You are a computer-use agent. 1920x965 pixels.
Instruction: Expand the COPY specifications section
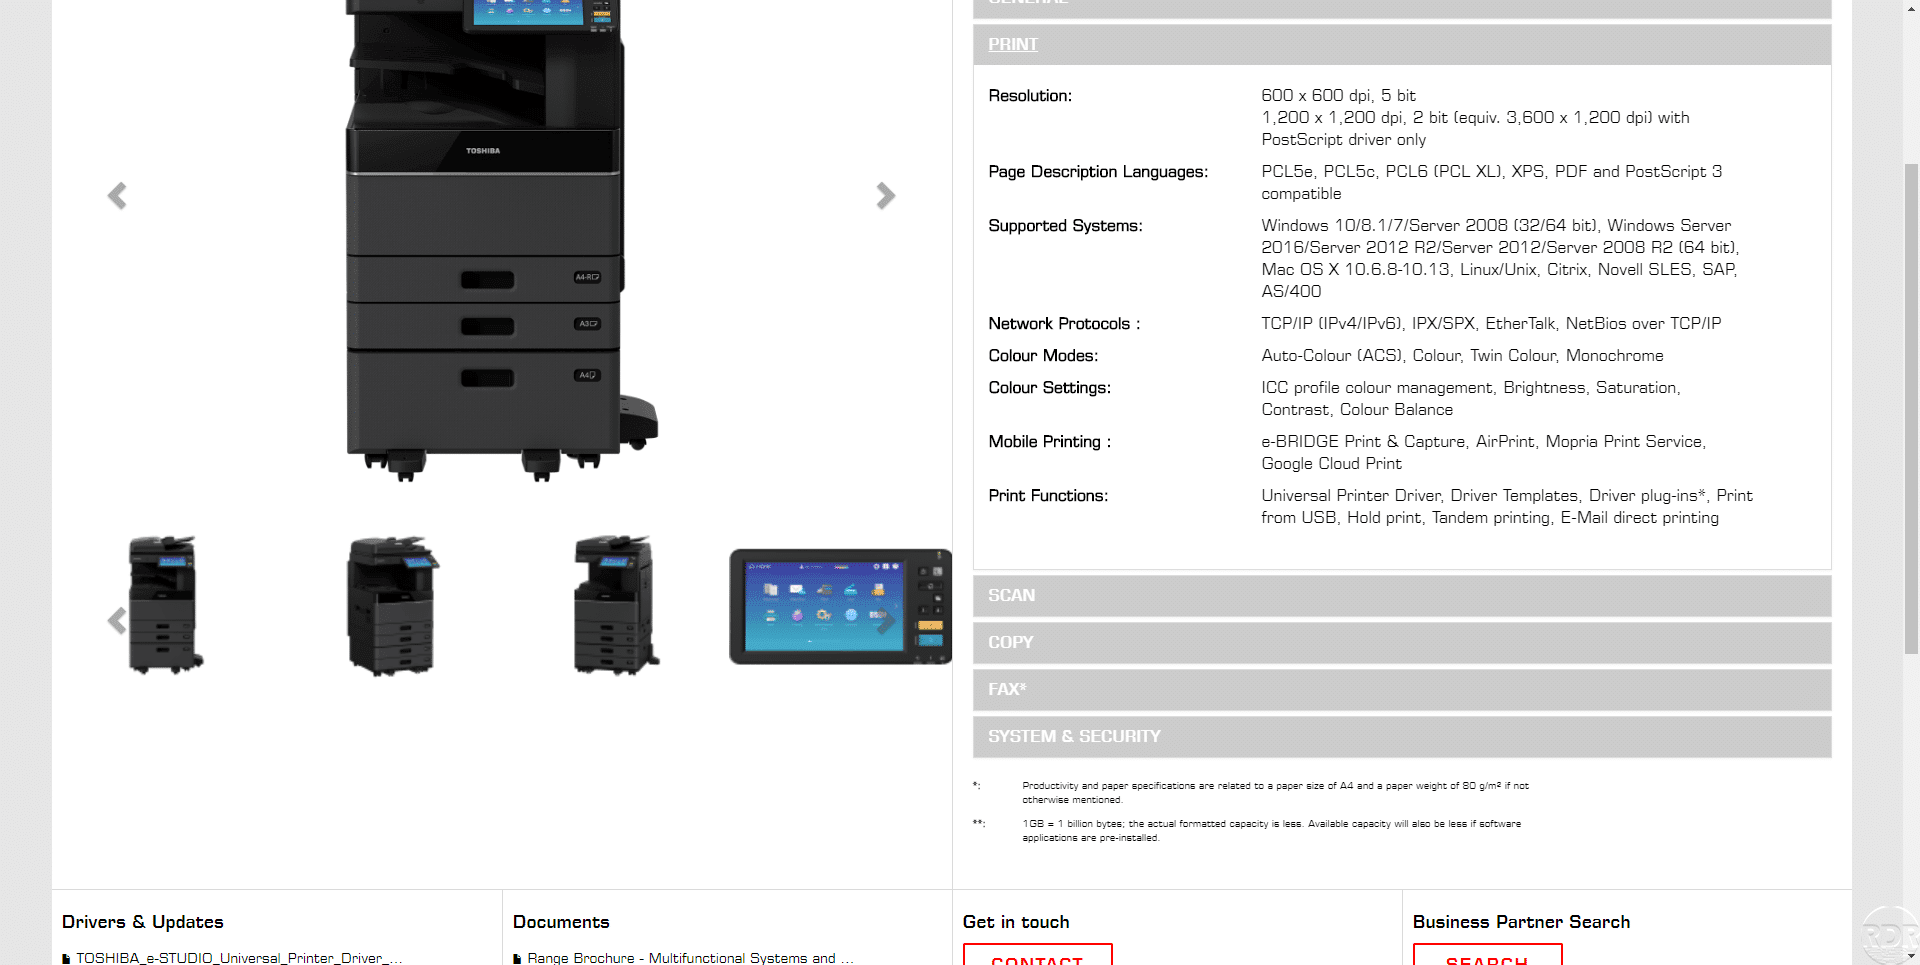[1402, 643]
